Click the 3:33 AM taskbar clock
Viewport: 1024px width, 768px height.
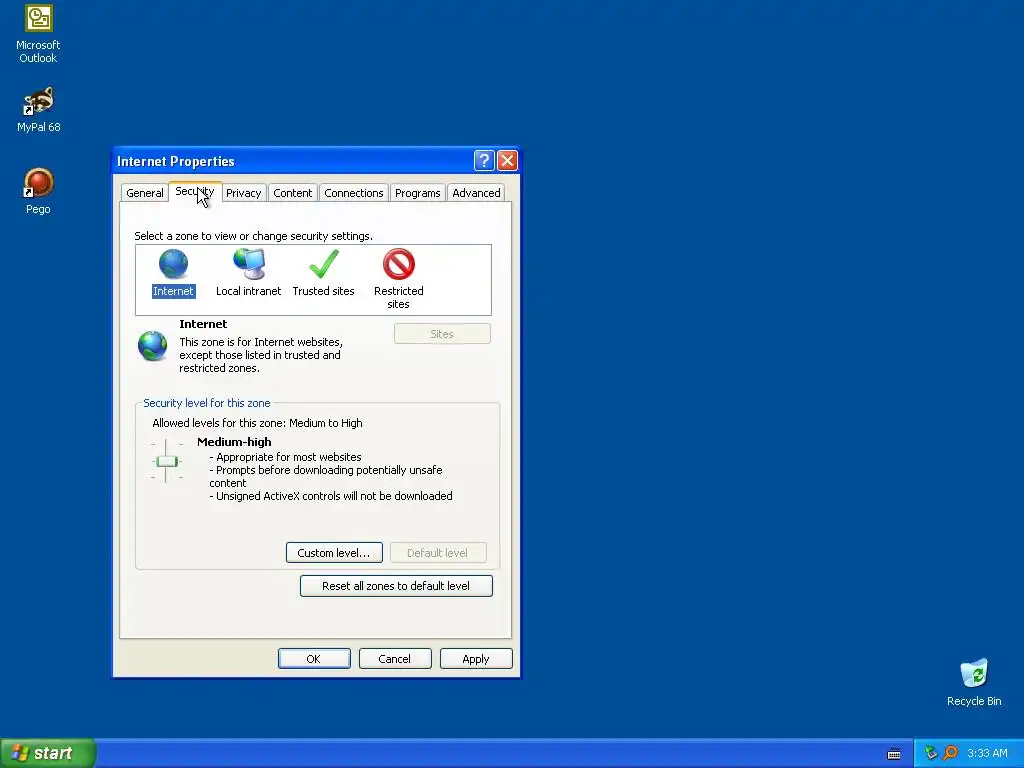point(987,753)
